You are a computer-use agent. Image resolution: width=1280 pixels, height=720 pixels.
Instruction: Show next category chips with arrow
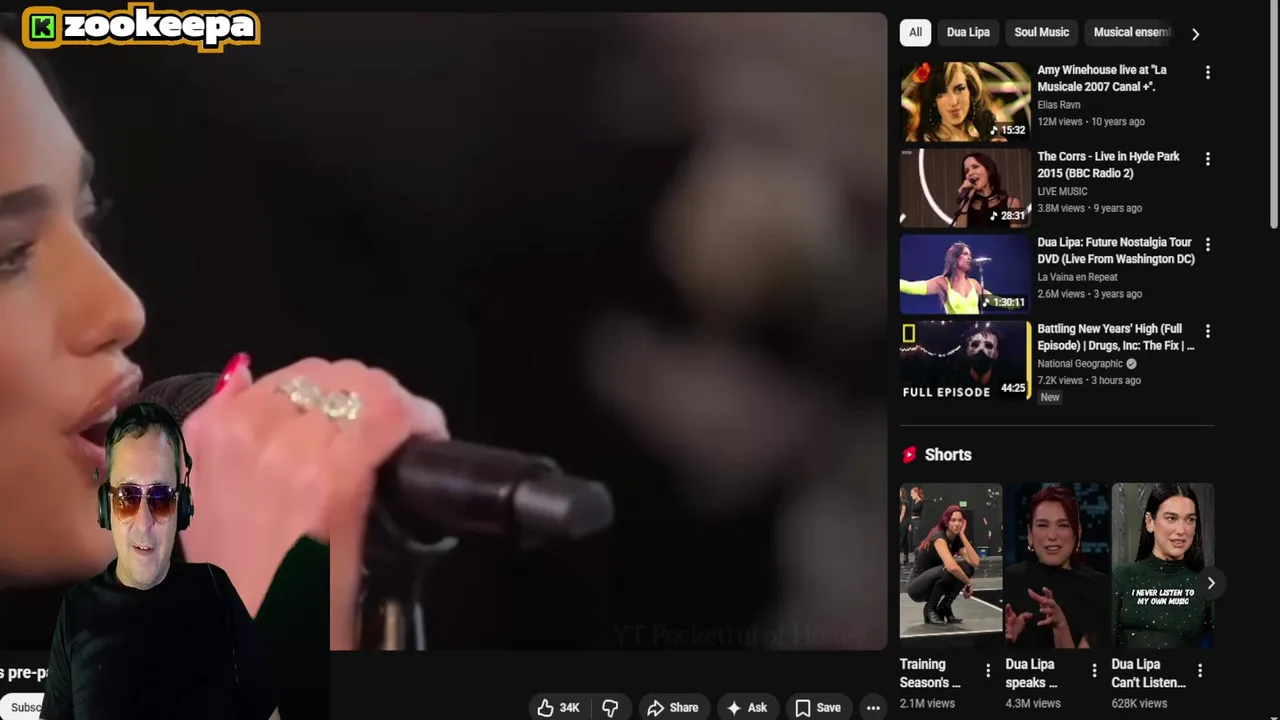[1195, 34]
